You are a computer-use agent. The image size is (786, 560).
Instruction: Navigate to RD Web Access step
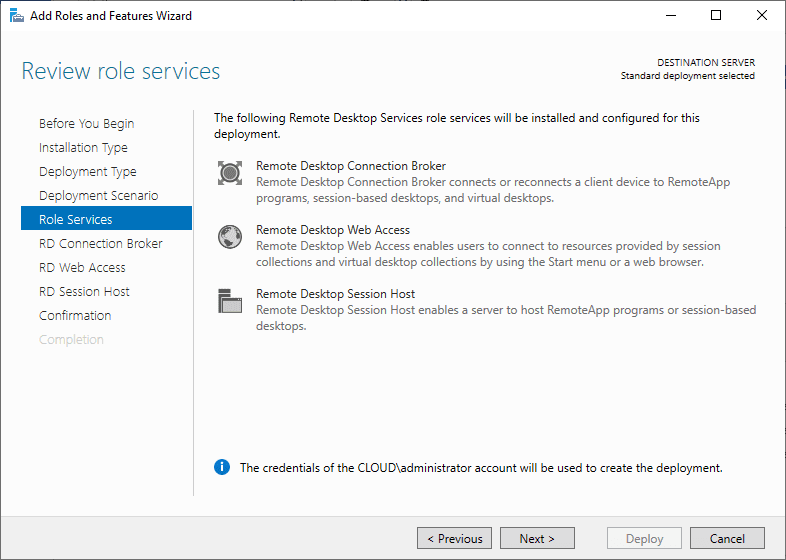click(82, 268)
